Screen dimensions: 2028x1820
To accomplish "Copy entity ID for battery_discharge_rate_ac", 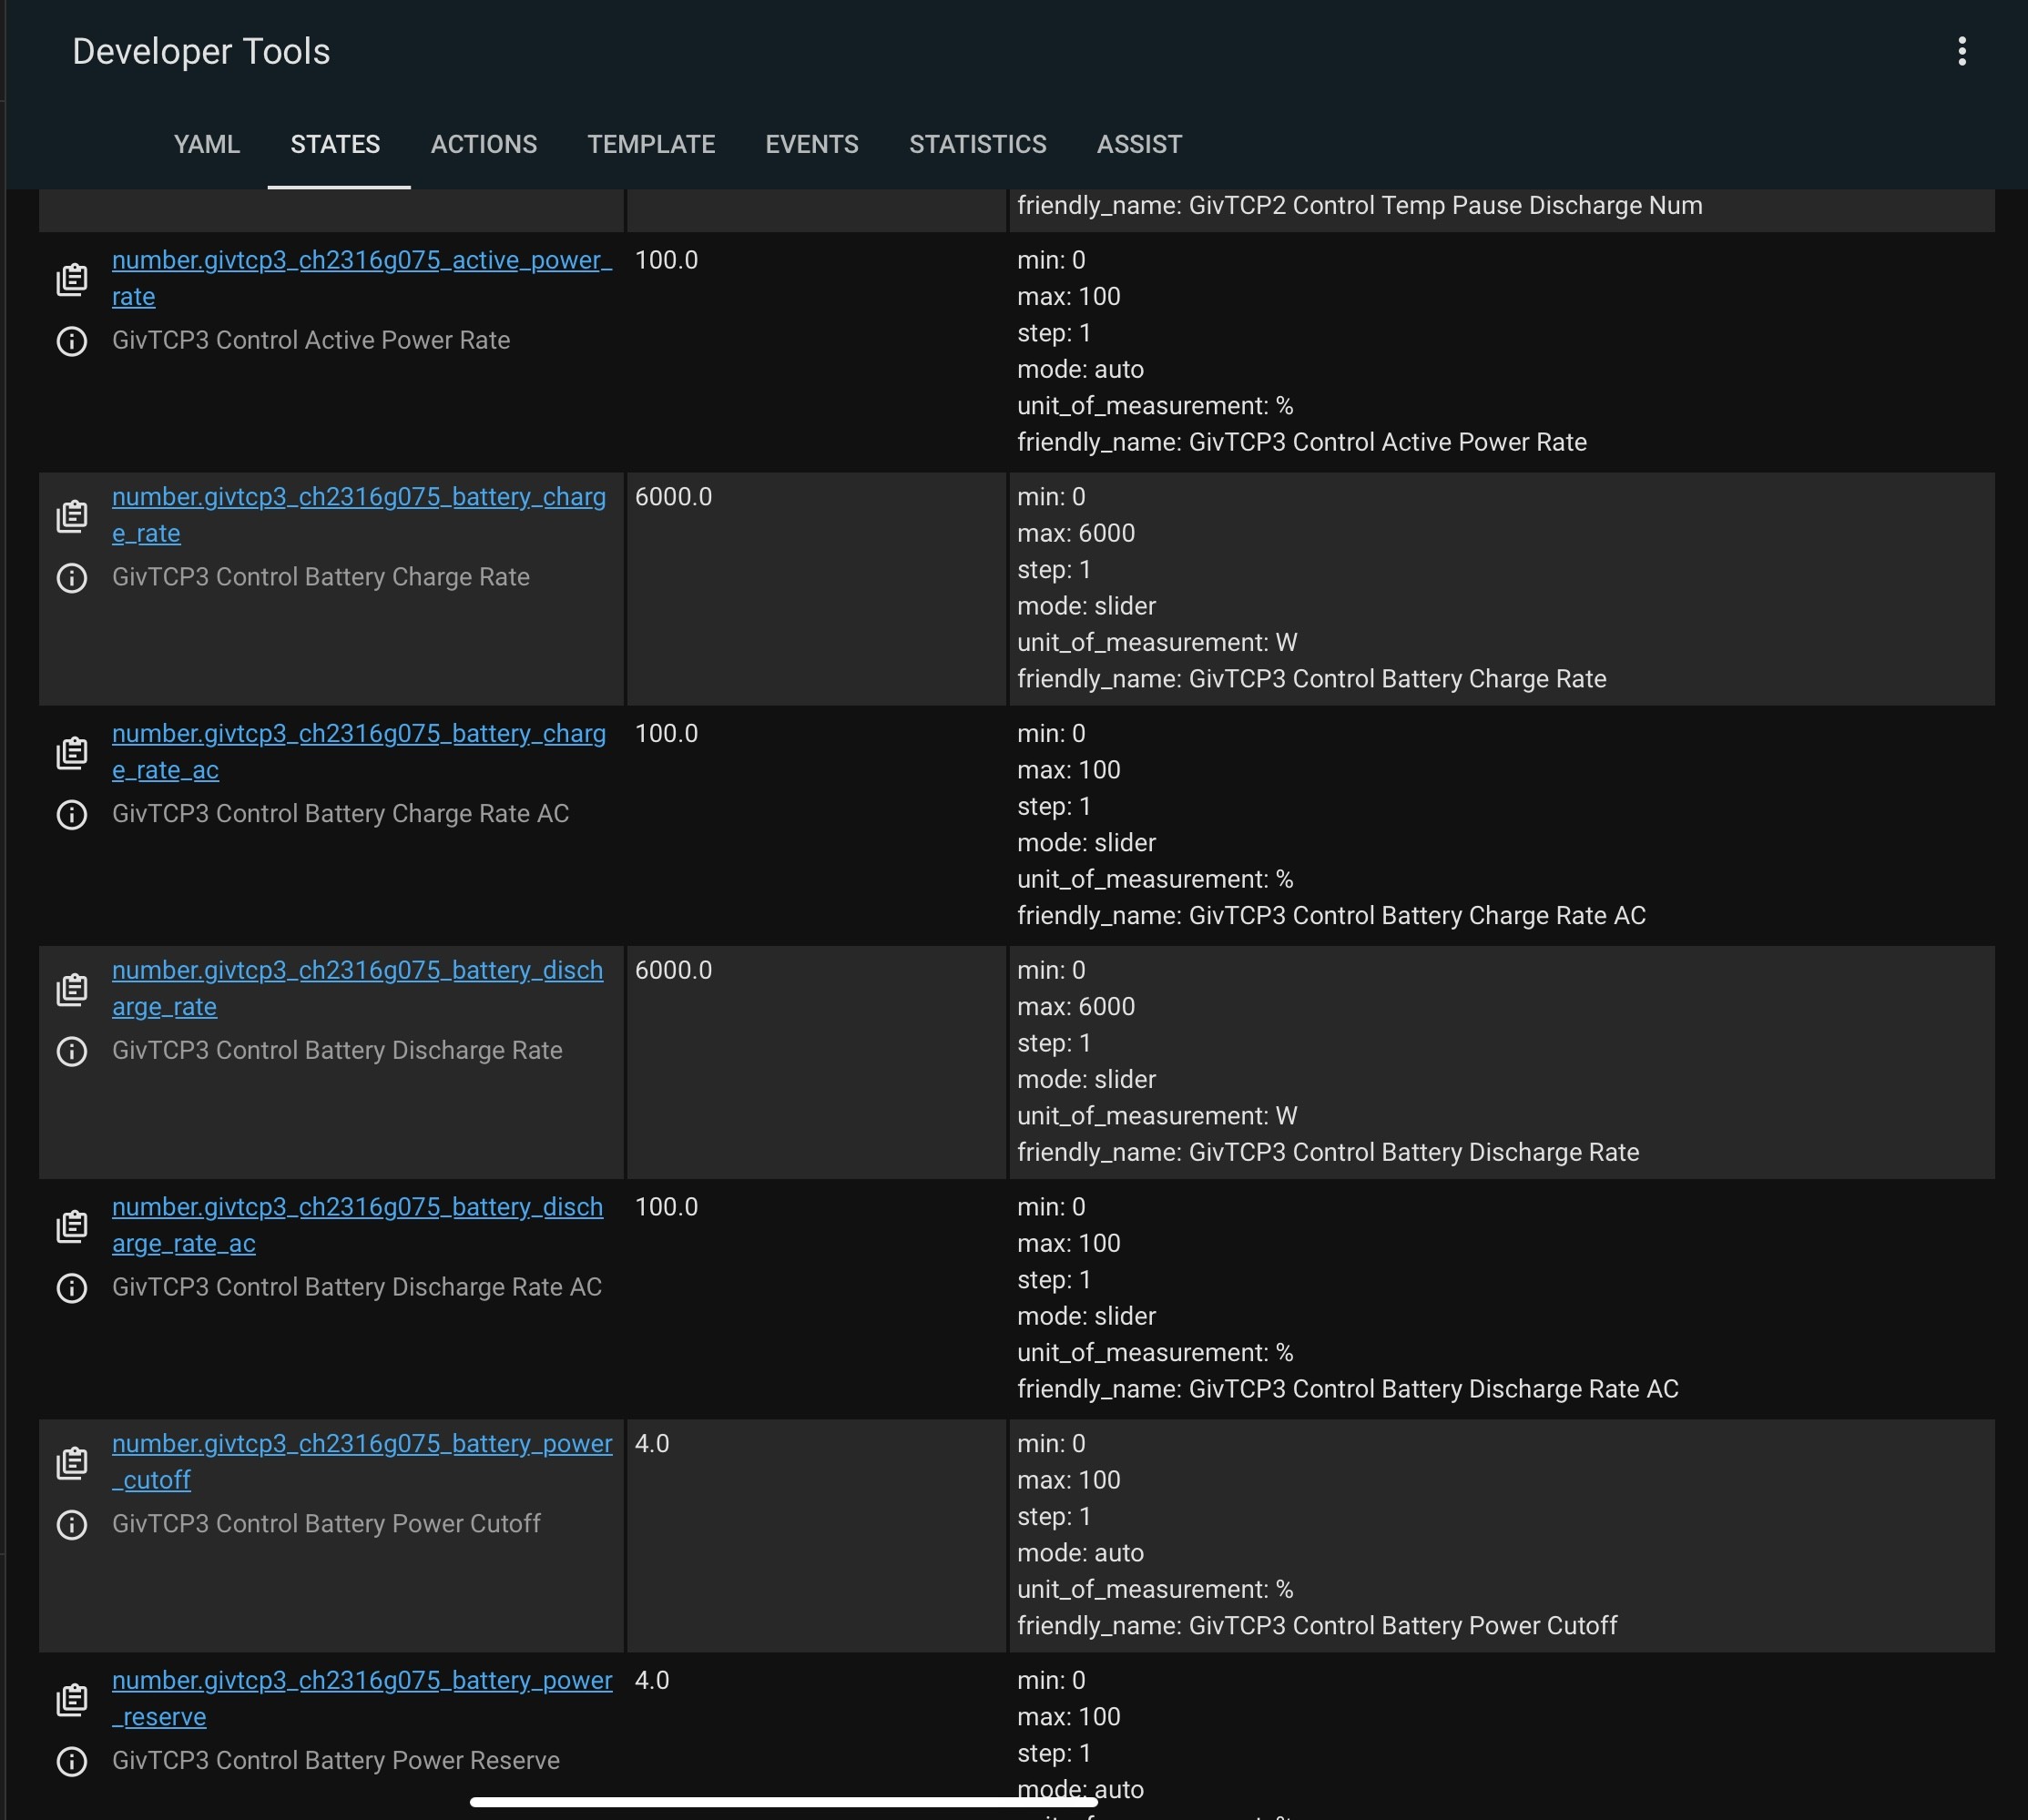I will (72, 1227).
